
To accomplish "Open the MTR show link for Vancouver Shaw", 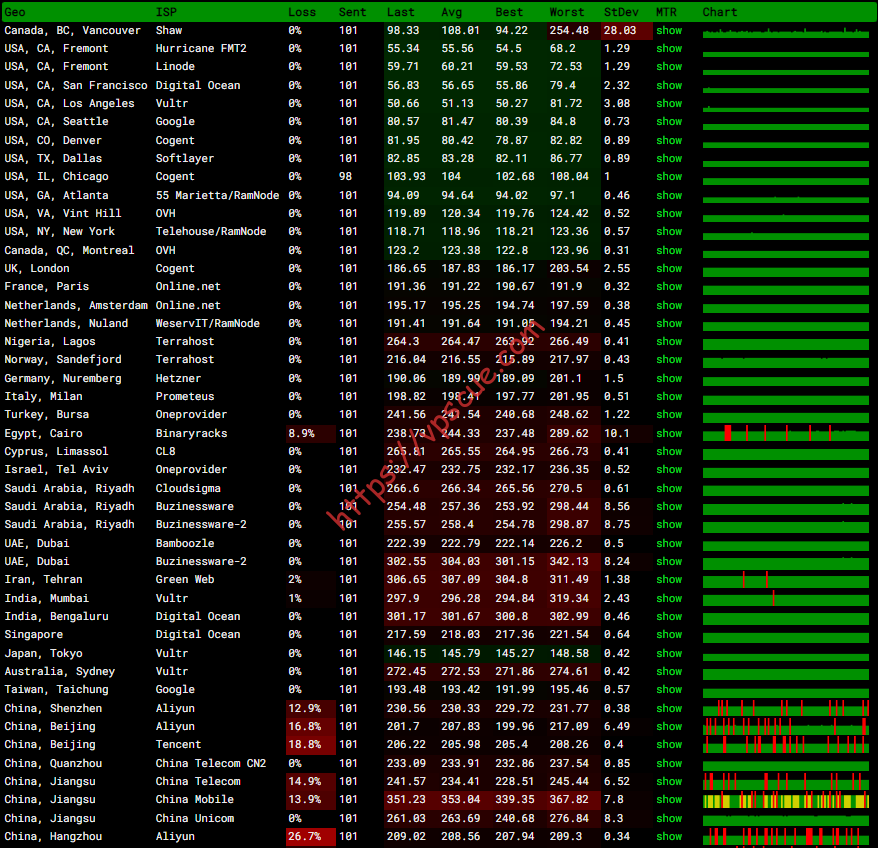I will pos(669,30).
